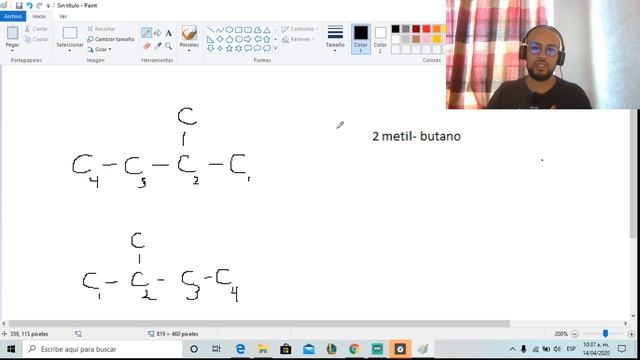
Task: Open the Windows Start menu
Action: tap(11, 349)
